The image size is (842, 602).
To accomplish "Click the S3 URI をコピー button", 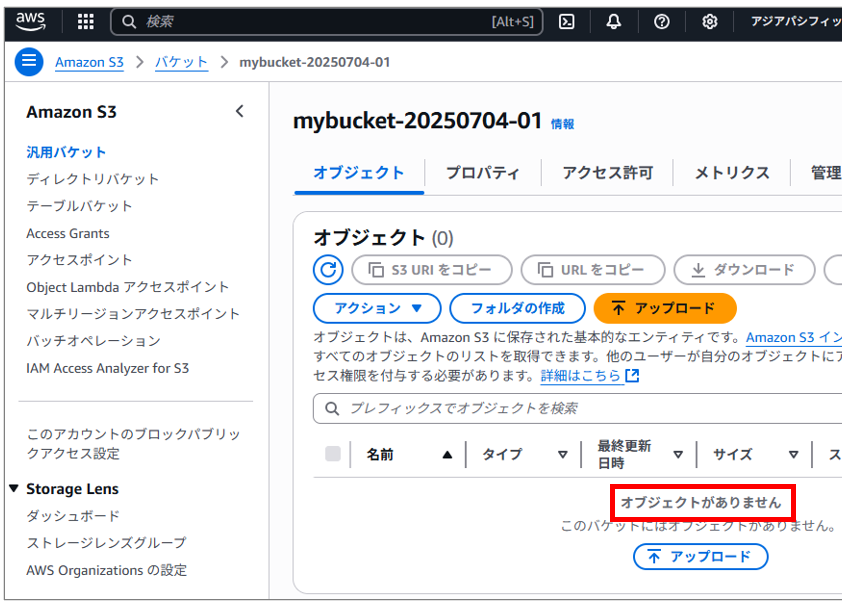I will pyautogui.click(x=432, y=270).
